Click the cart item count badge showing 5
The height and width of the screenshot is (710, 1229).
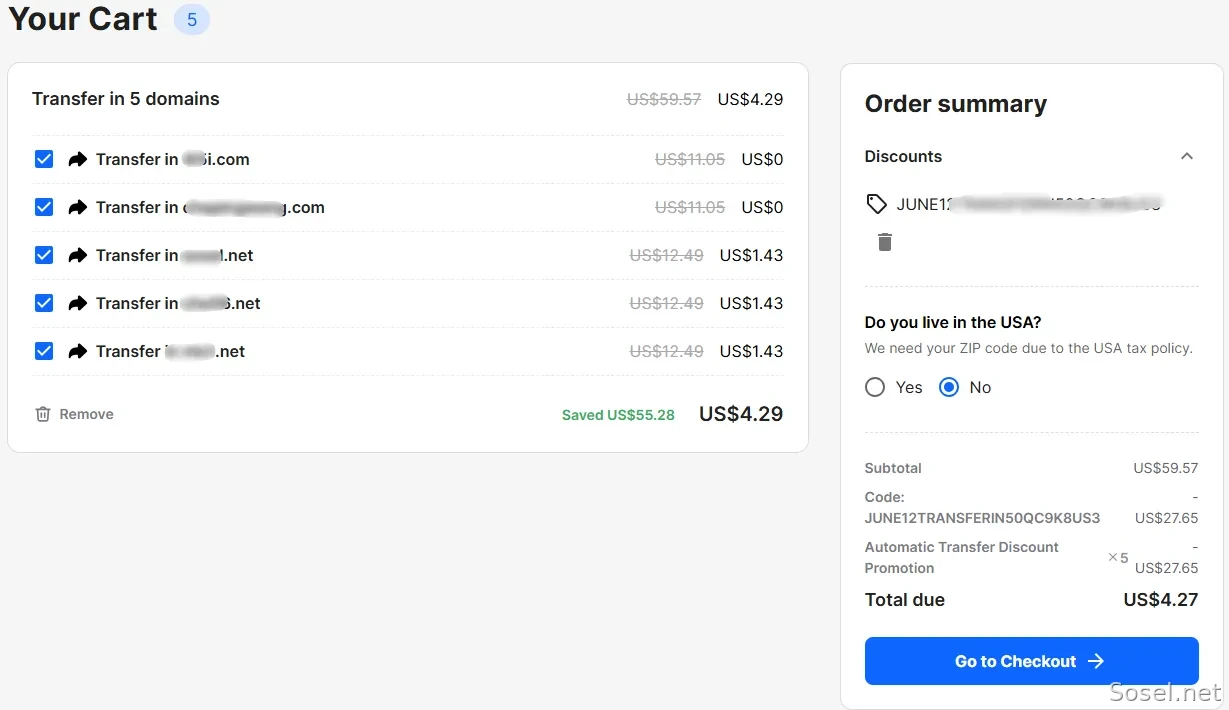click(192, 19)
